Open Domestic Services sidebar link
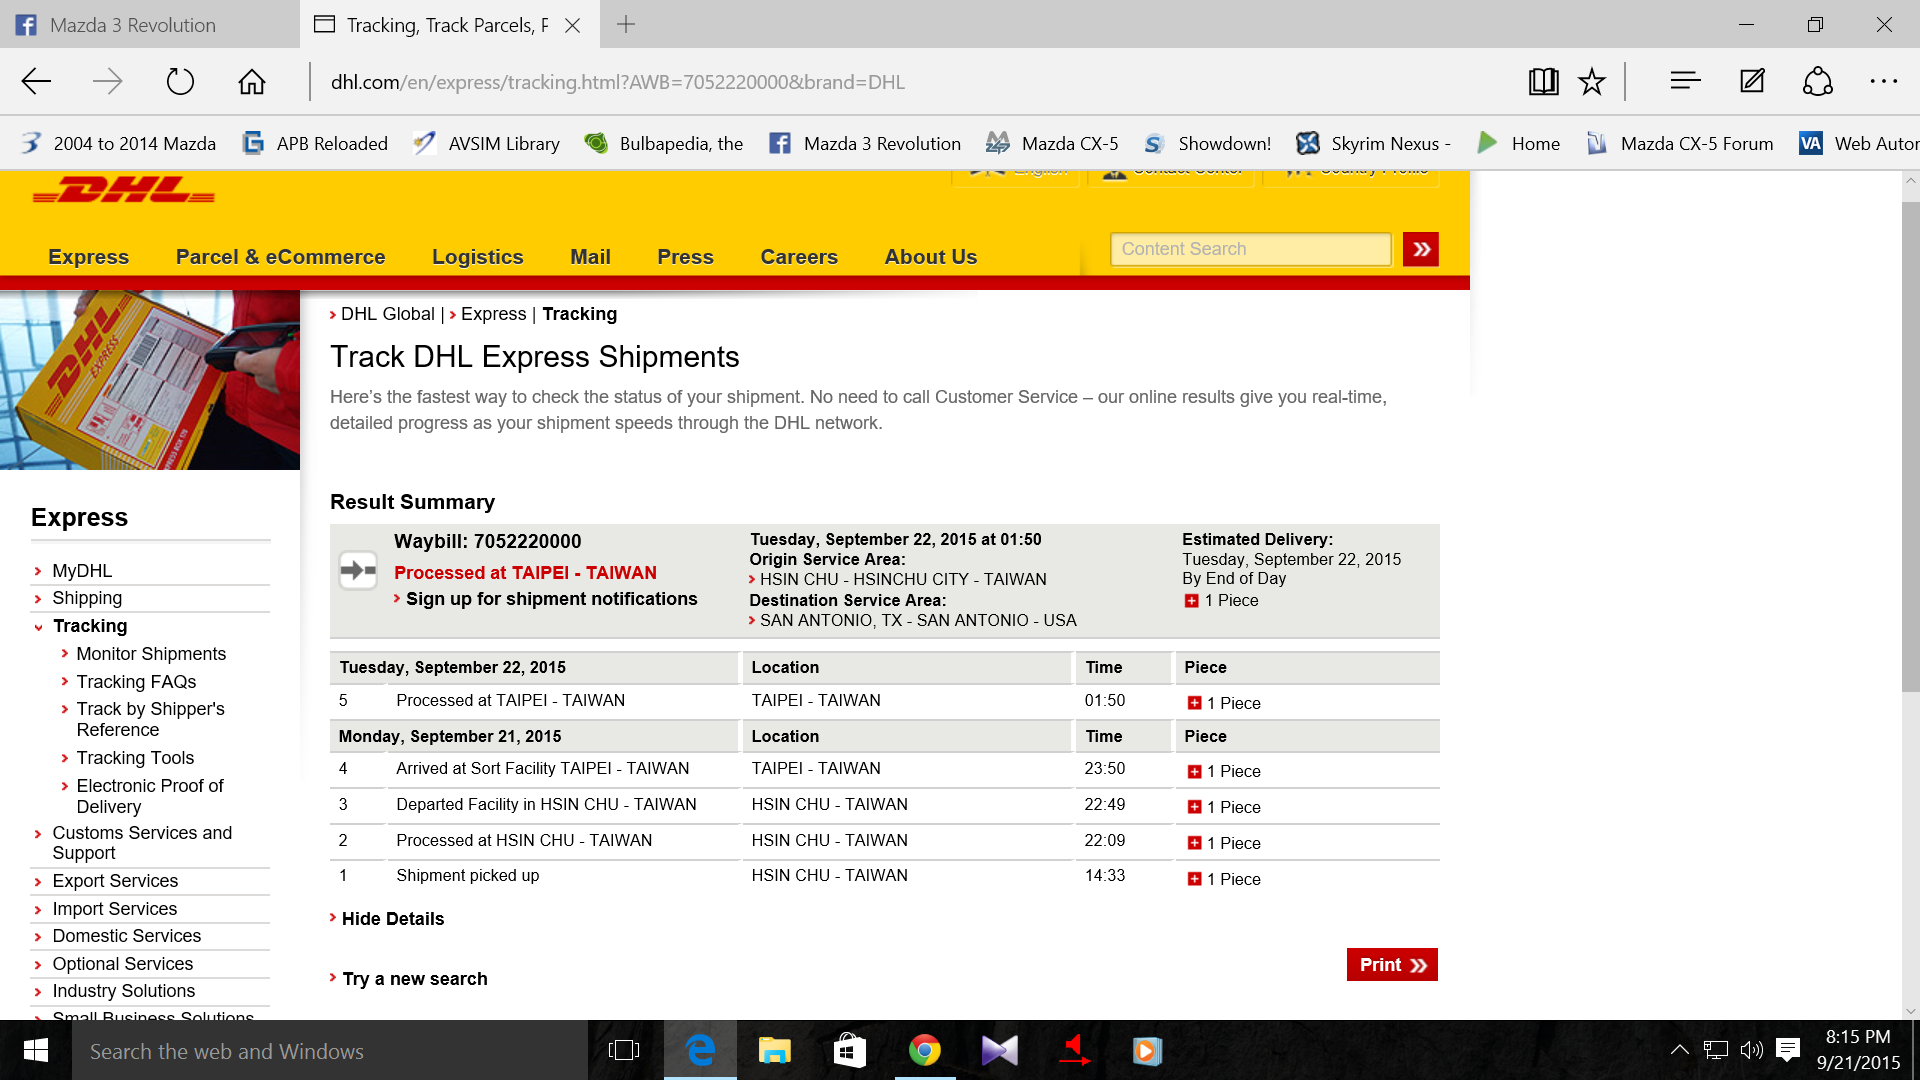This screenshot has height=1080, width=1920. [126, 936]
